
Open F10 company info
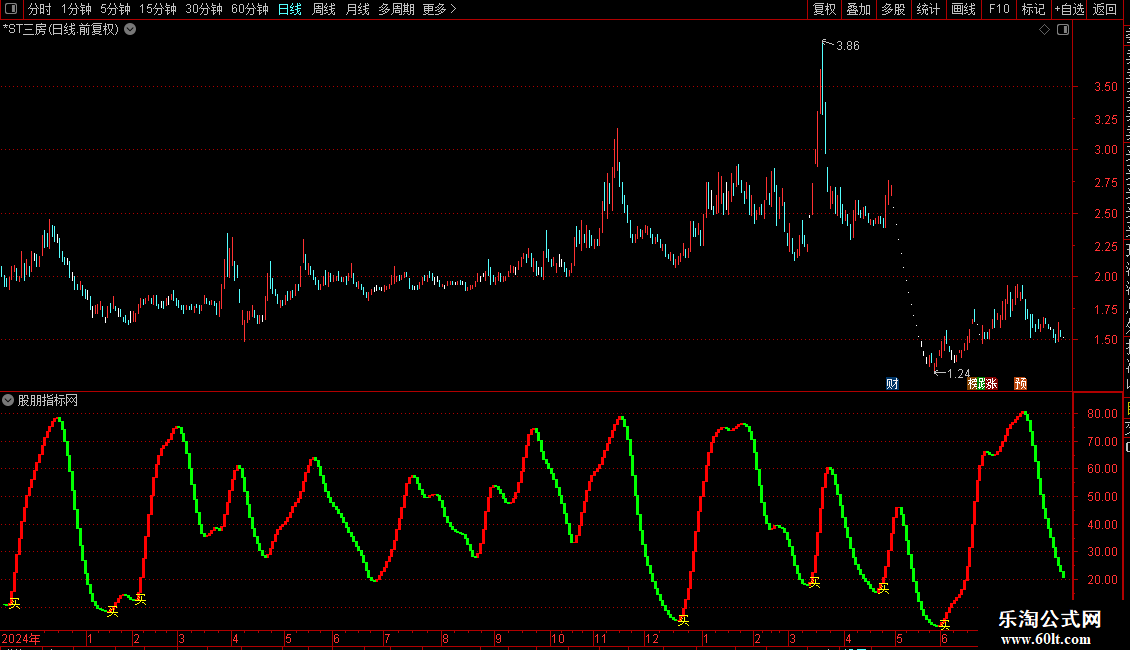[x=999, y=9]
